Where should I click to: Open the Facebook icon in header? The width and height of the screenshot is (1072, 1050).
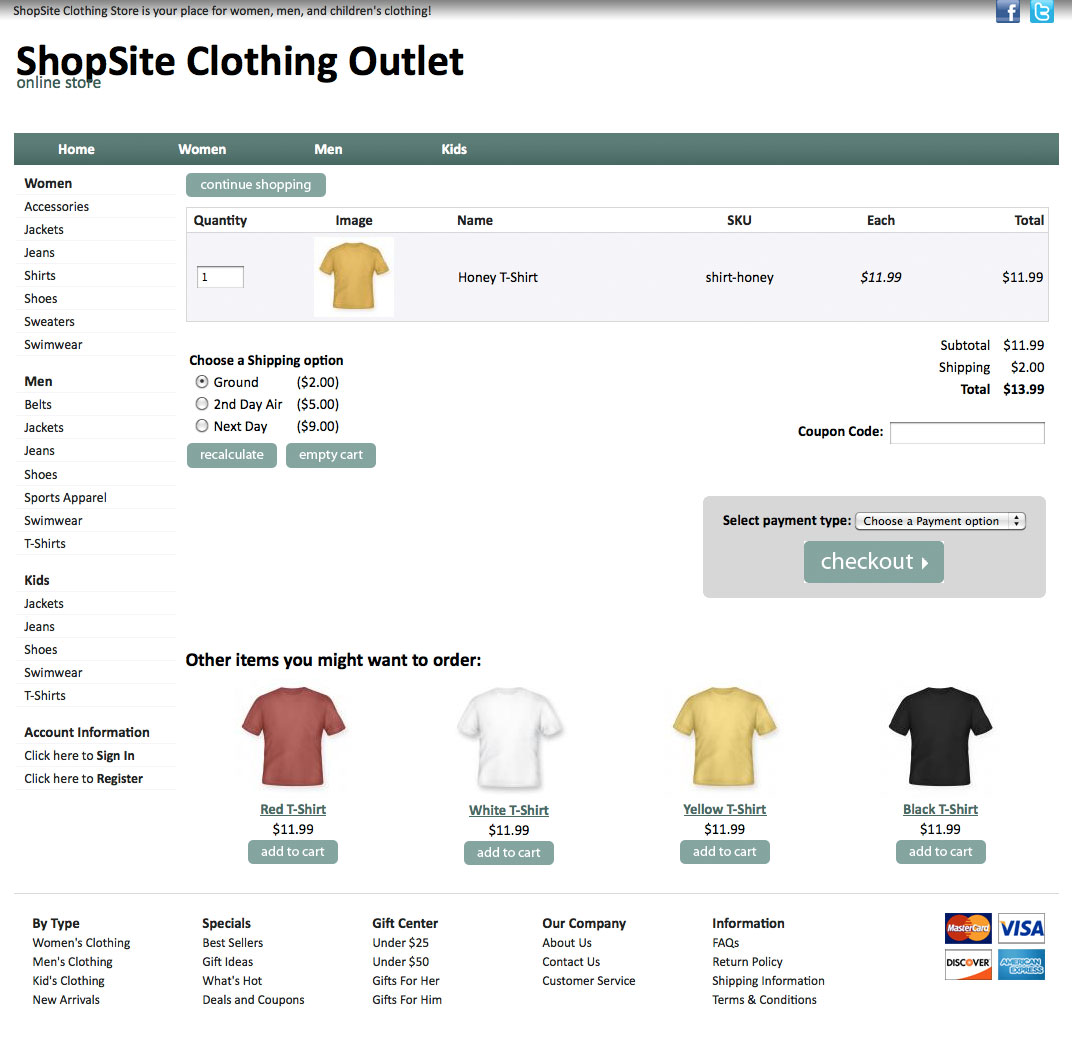[x=1007, y=12]
